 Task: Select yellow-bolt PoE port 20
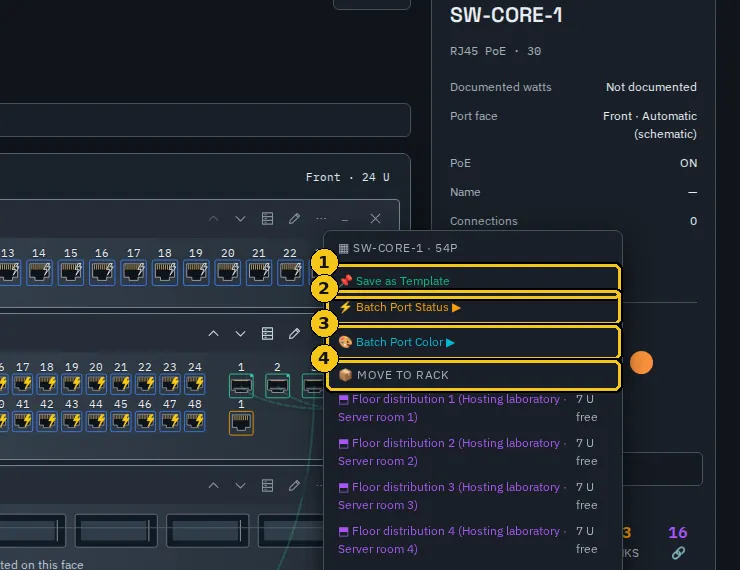[96, 384]
